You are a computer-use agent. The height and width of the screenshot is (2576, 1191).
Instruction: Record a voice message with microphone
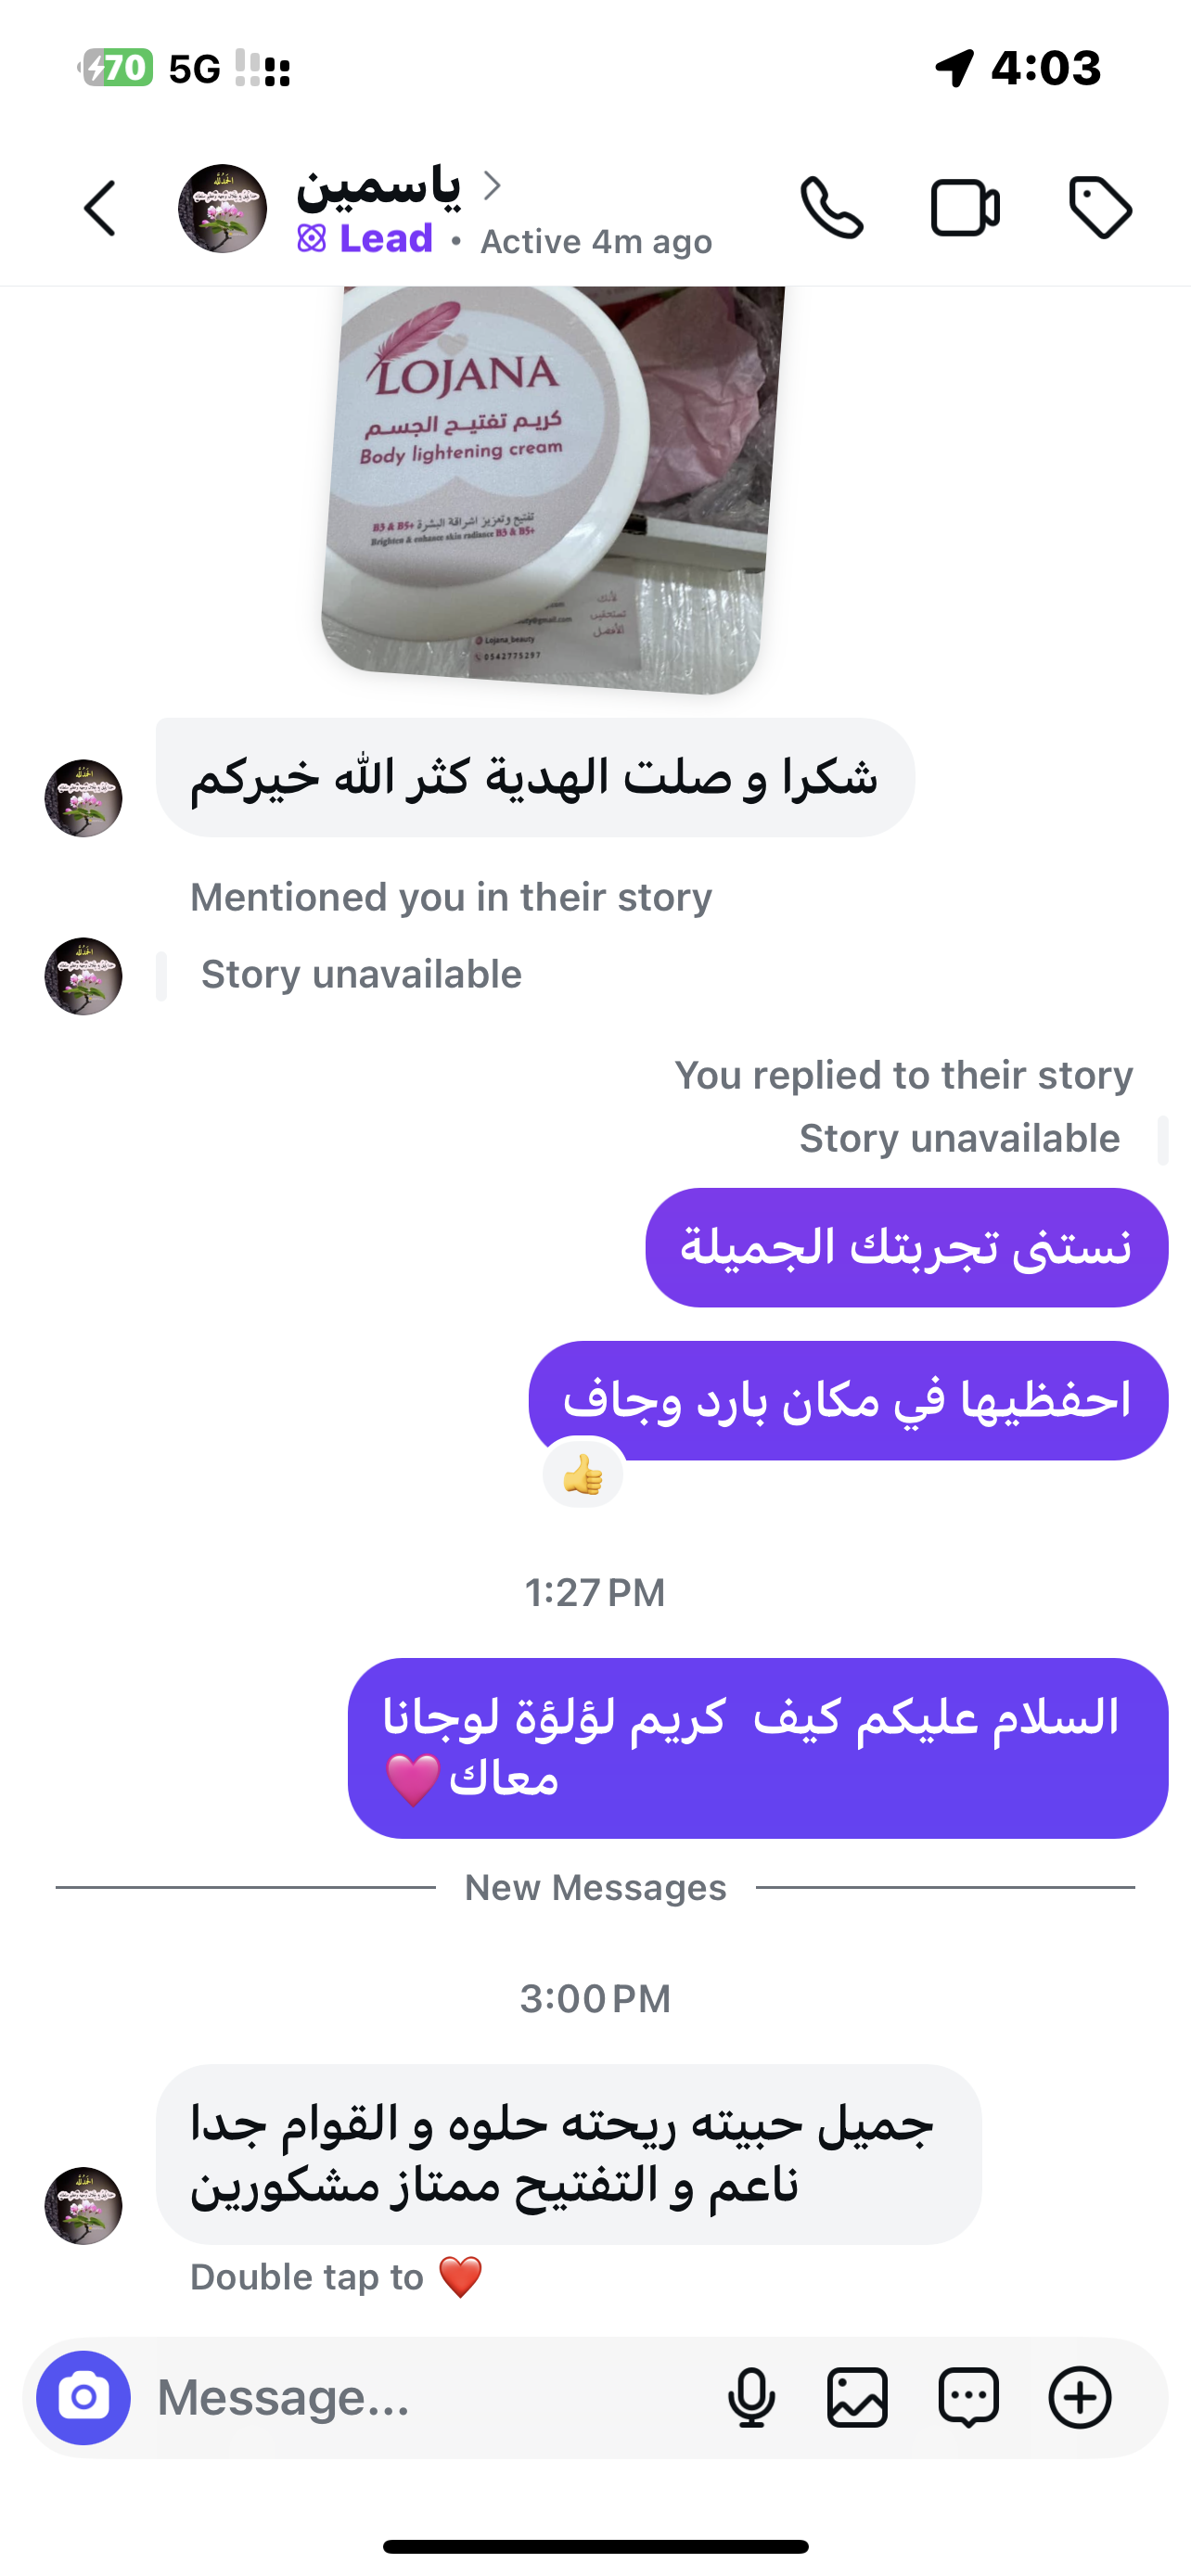[x=751, y=2397]
